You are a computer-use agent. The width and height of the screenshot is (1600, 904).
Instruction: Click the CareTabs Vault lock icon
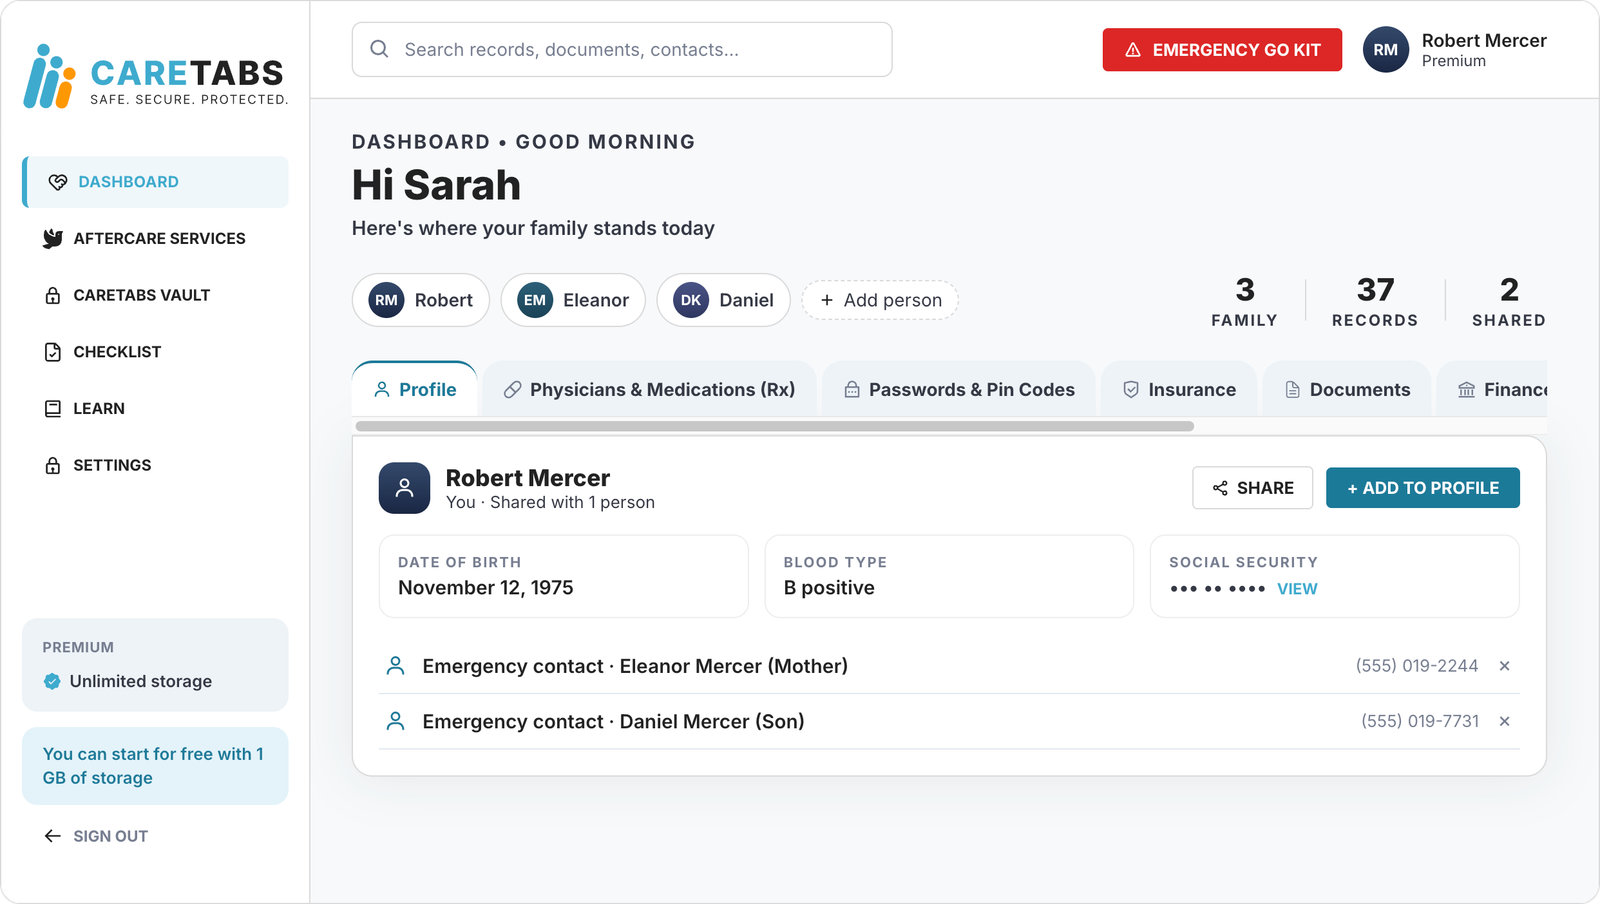pos(53,295)
